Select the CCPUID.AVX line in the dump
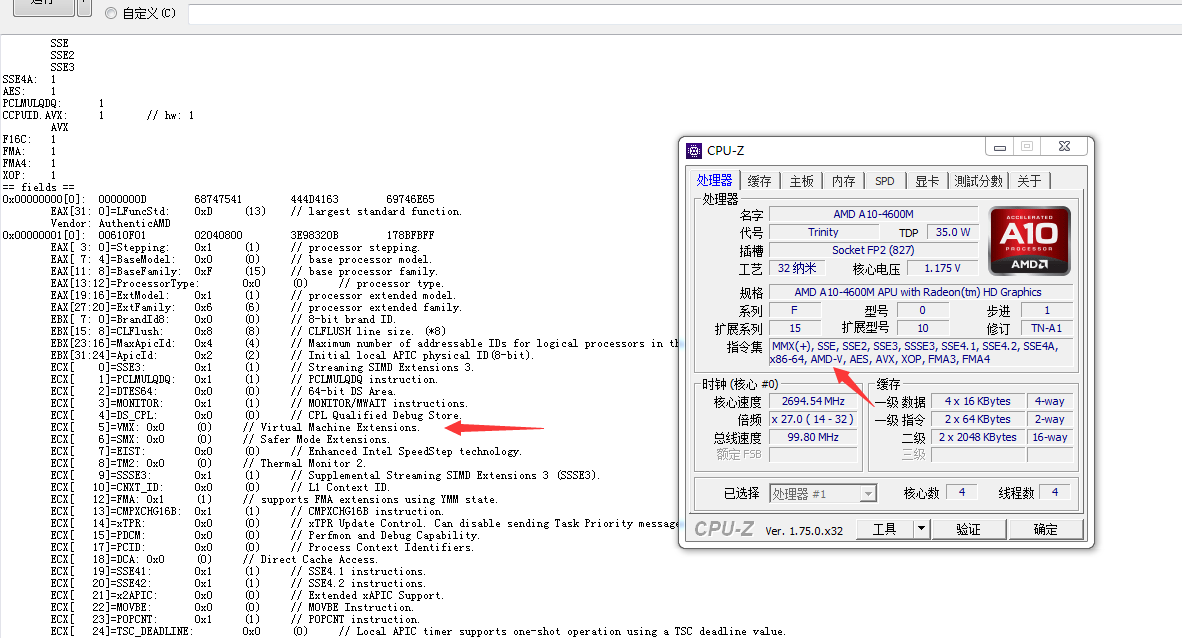Viewport: 1182px width, 638px height. (98, 115)
